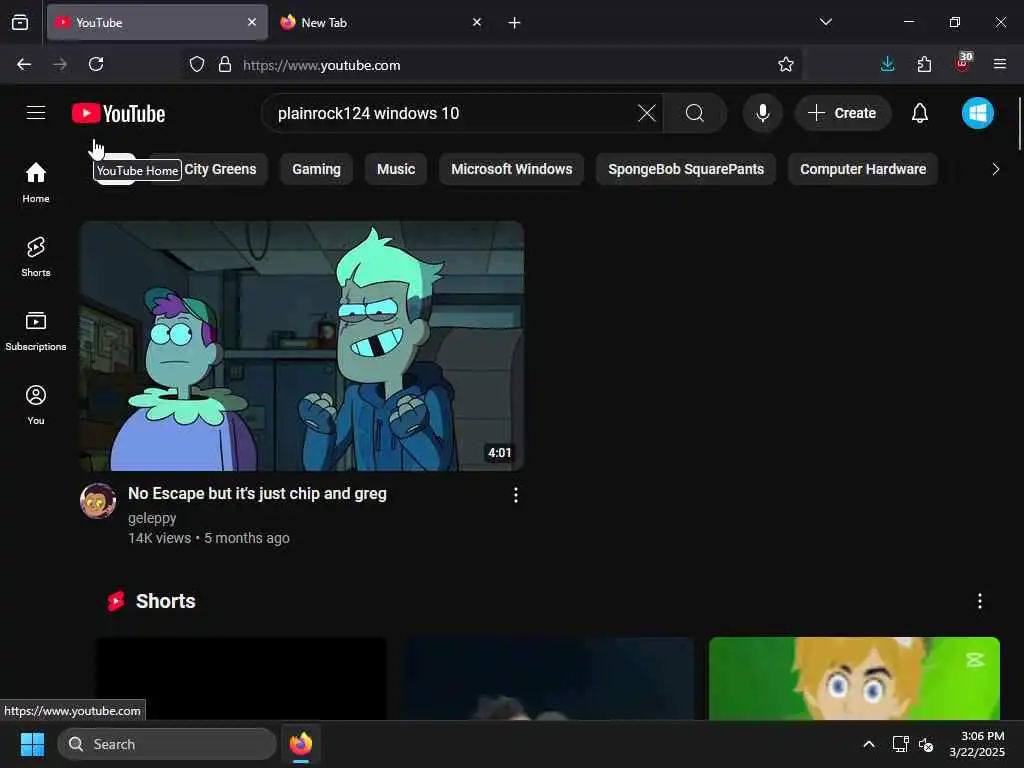Open Firefox View button
Screen dimensions: 1024x768
(x=20, y=22)
